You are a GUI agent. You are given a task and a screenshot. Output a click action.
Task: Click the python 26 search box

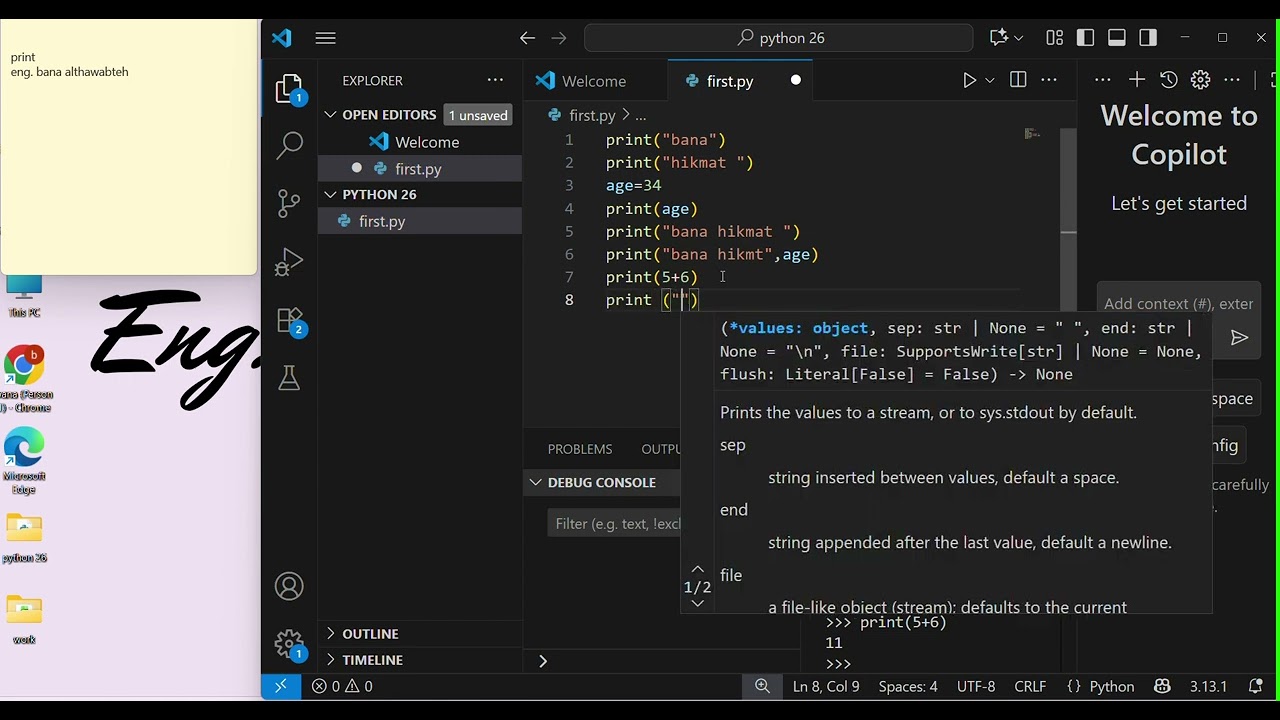(x=778, y=38)
